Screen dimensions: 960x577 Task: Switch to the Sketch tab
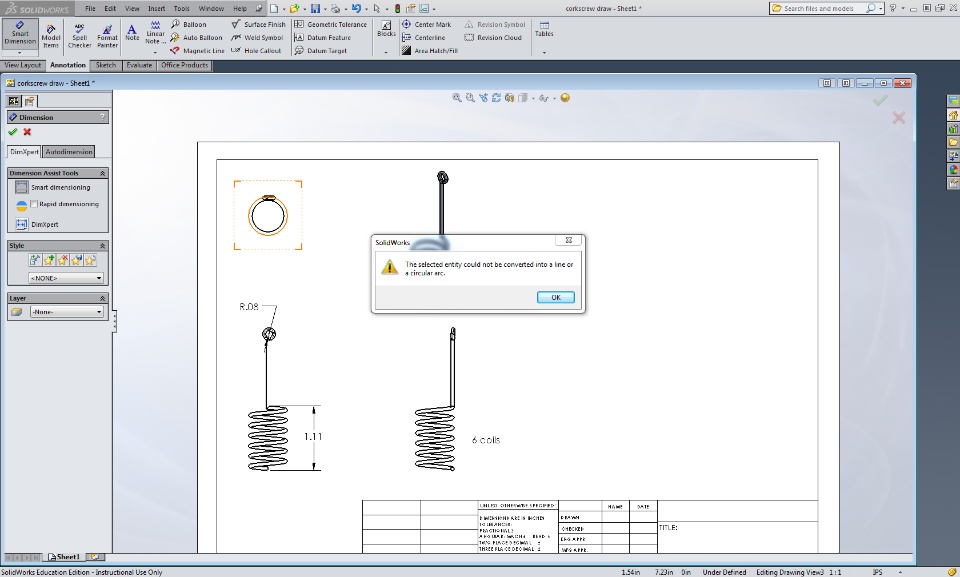[106, 65]
